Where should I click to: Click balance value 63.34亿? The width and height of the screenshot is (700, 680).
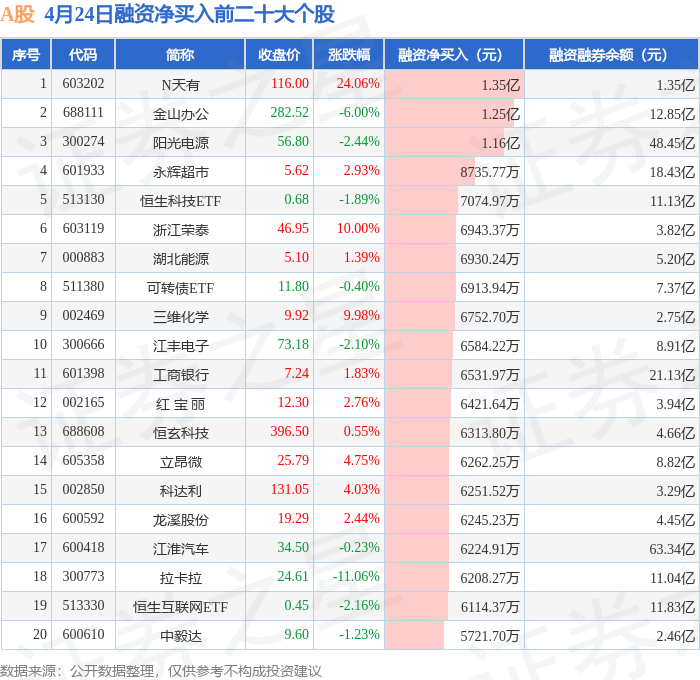pos(672,549)
